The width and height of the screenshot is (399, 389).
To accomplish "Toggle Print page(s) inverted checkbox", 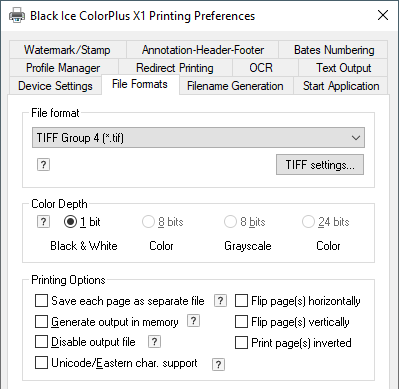I will point(241,343).
